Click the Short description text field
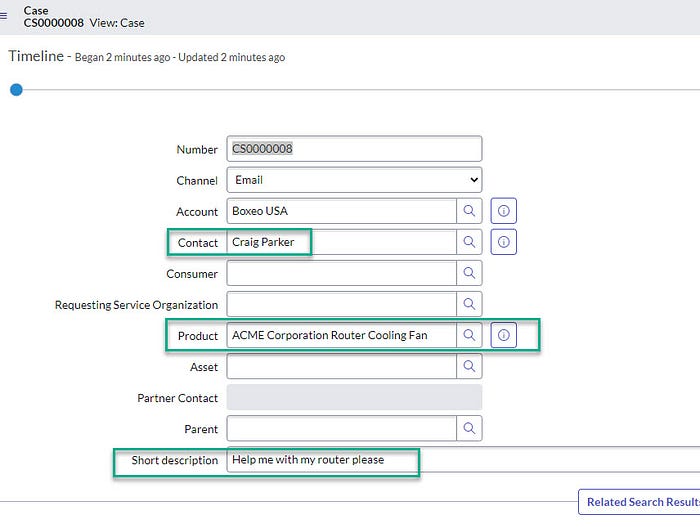The height and width of the screenshot is (527, 700). point(460,460)
